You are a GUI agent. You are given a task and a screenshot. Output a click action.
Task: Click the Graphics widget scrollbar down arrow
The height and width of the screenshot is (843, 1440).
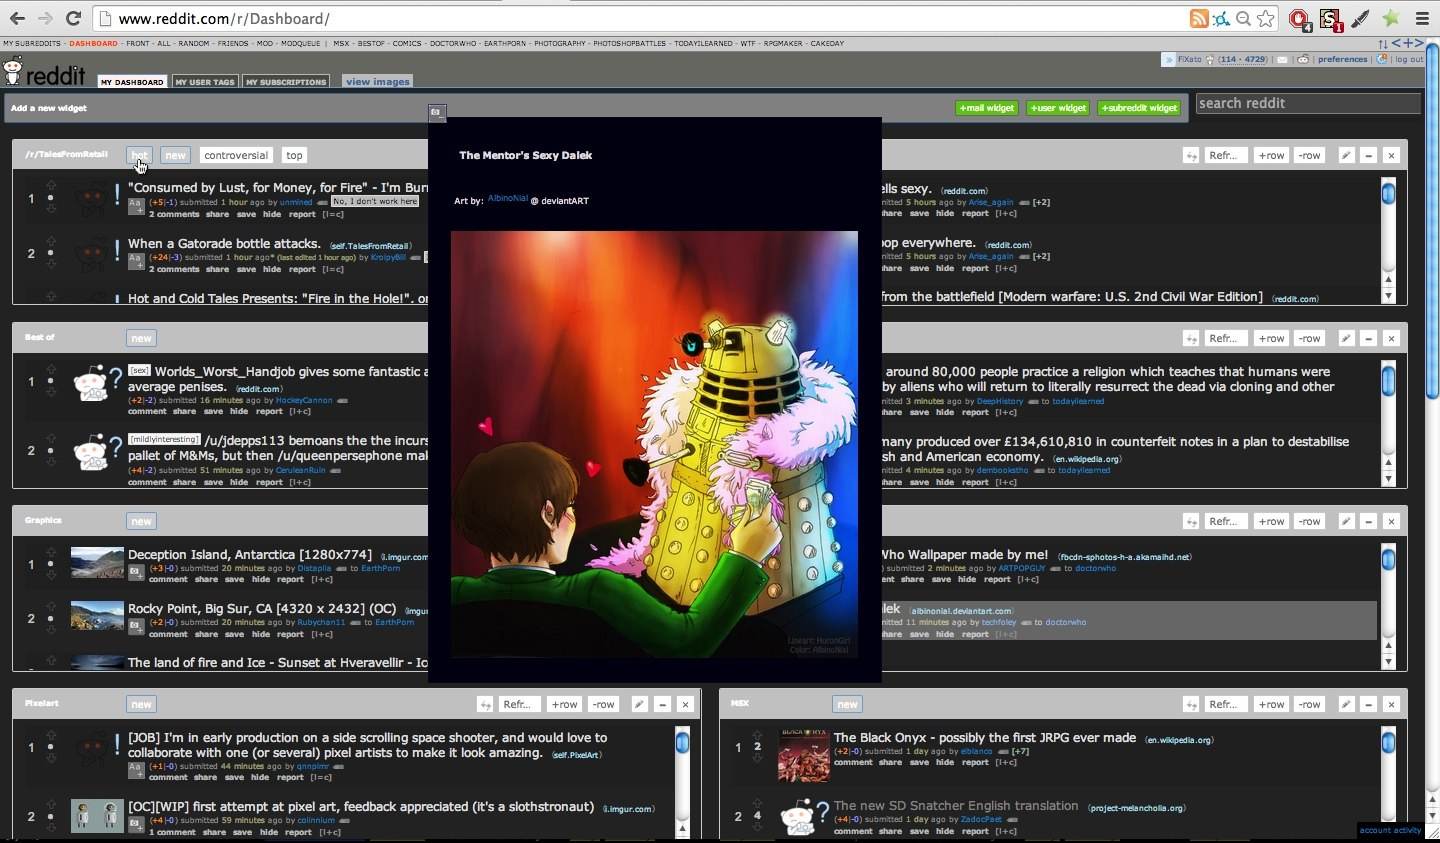1388,662
